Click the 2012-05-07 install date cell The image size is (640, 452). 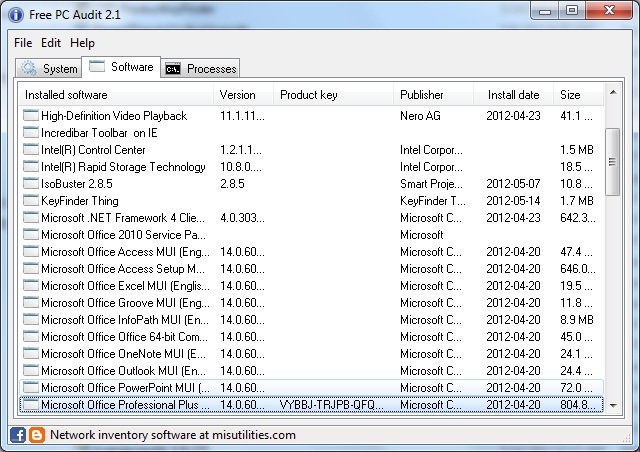pos(513,184)
